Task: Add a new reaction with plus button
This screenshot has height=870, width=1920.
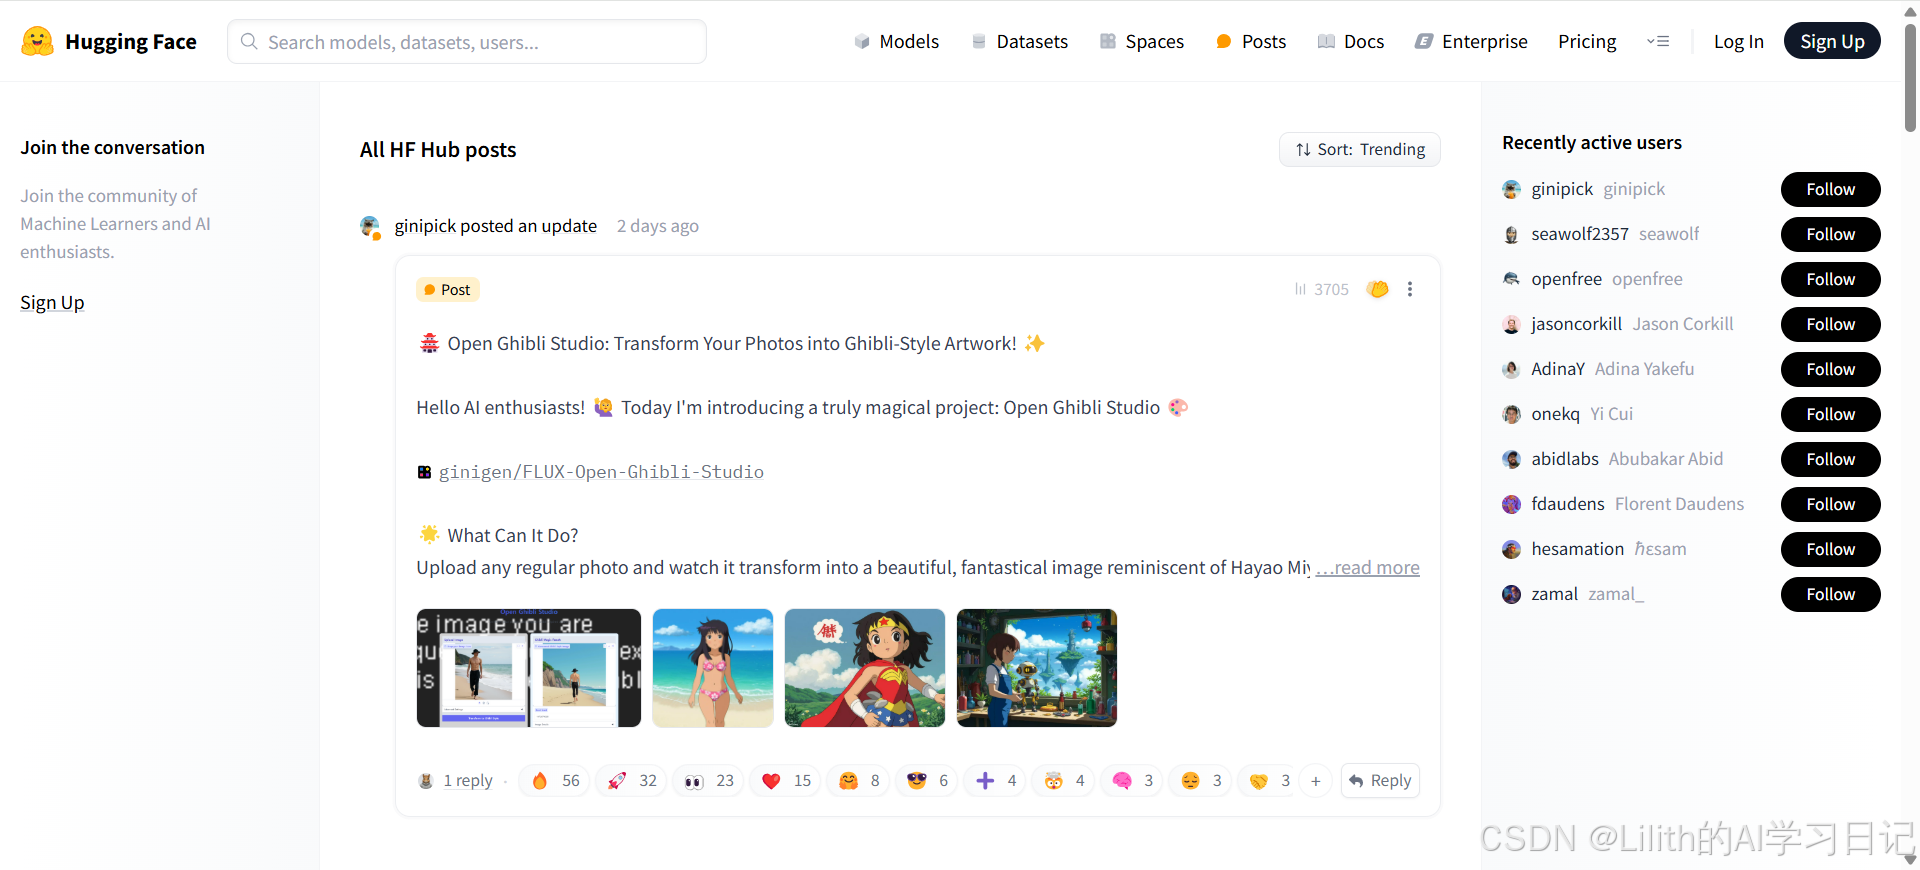Action: [1316, 781]
